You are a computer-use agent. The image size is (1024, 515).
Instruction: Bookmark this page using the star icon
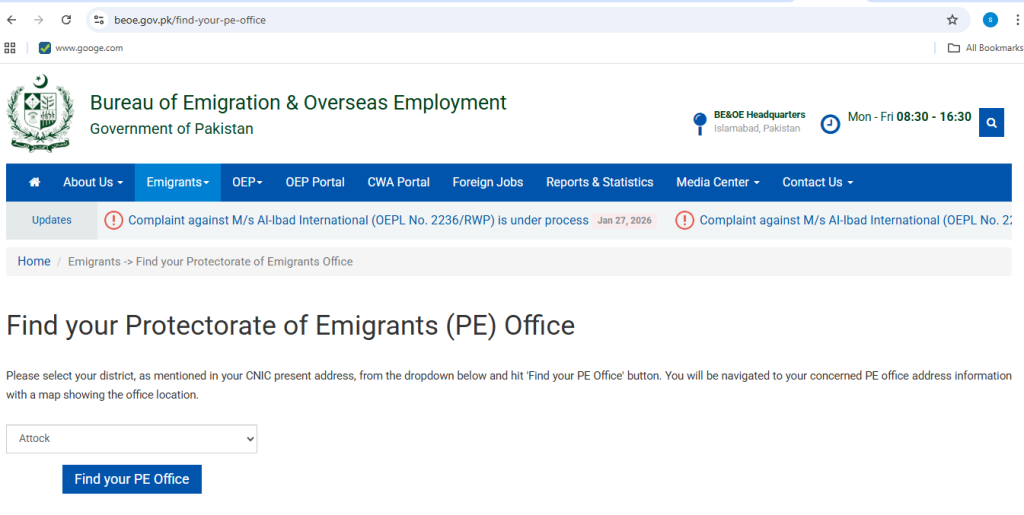coord(952,20)
